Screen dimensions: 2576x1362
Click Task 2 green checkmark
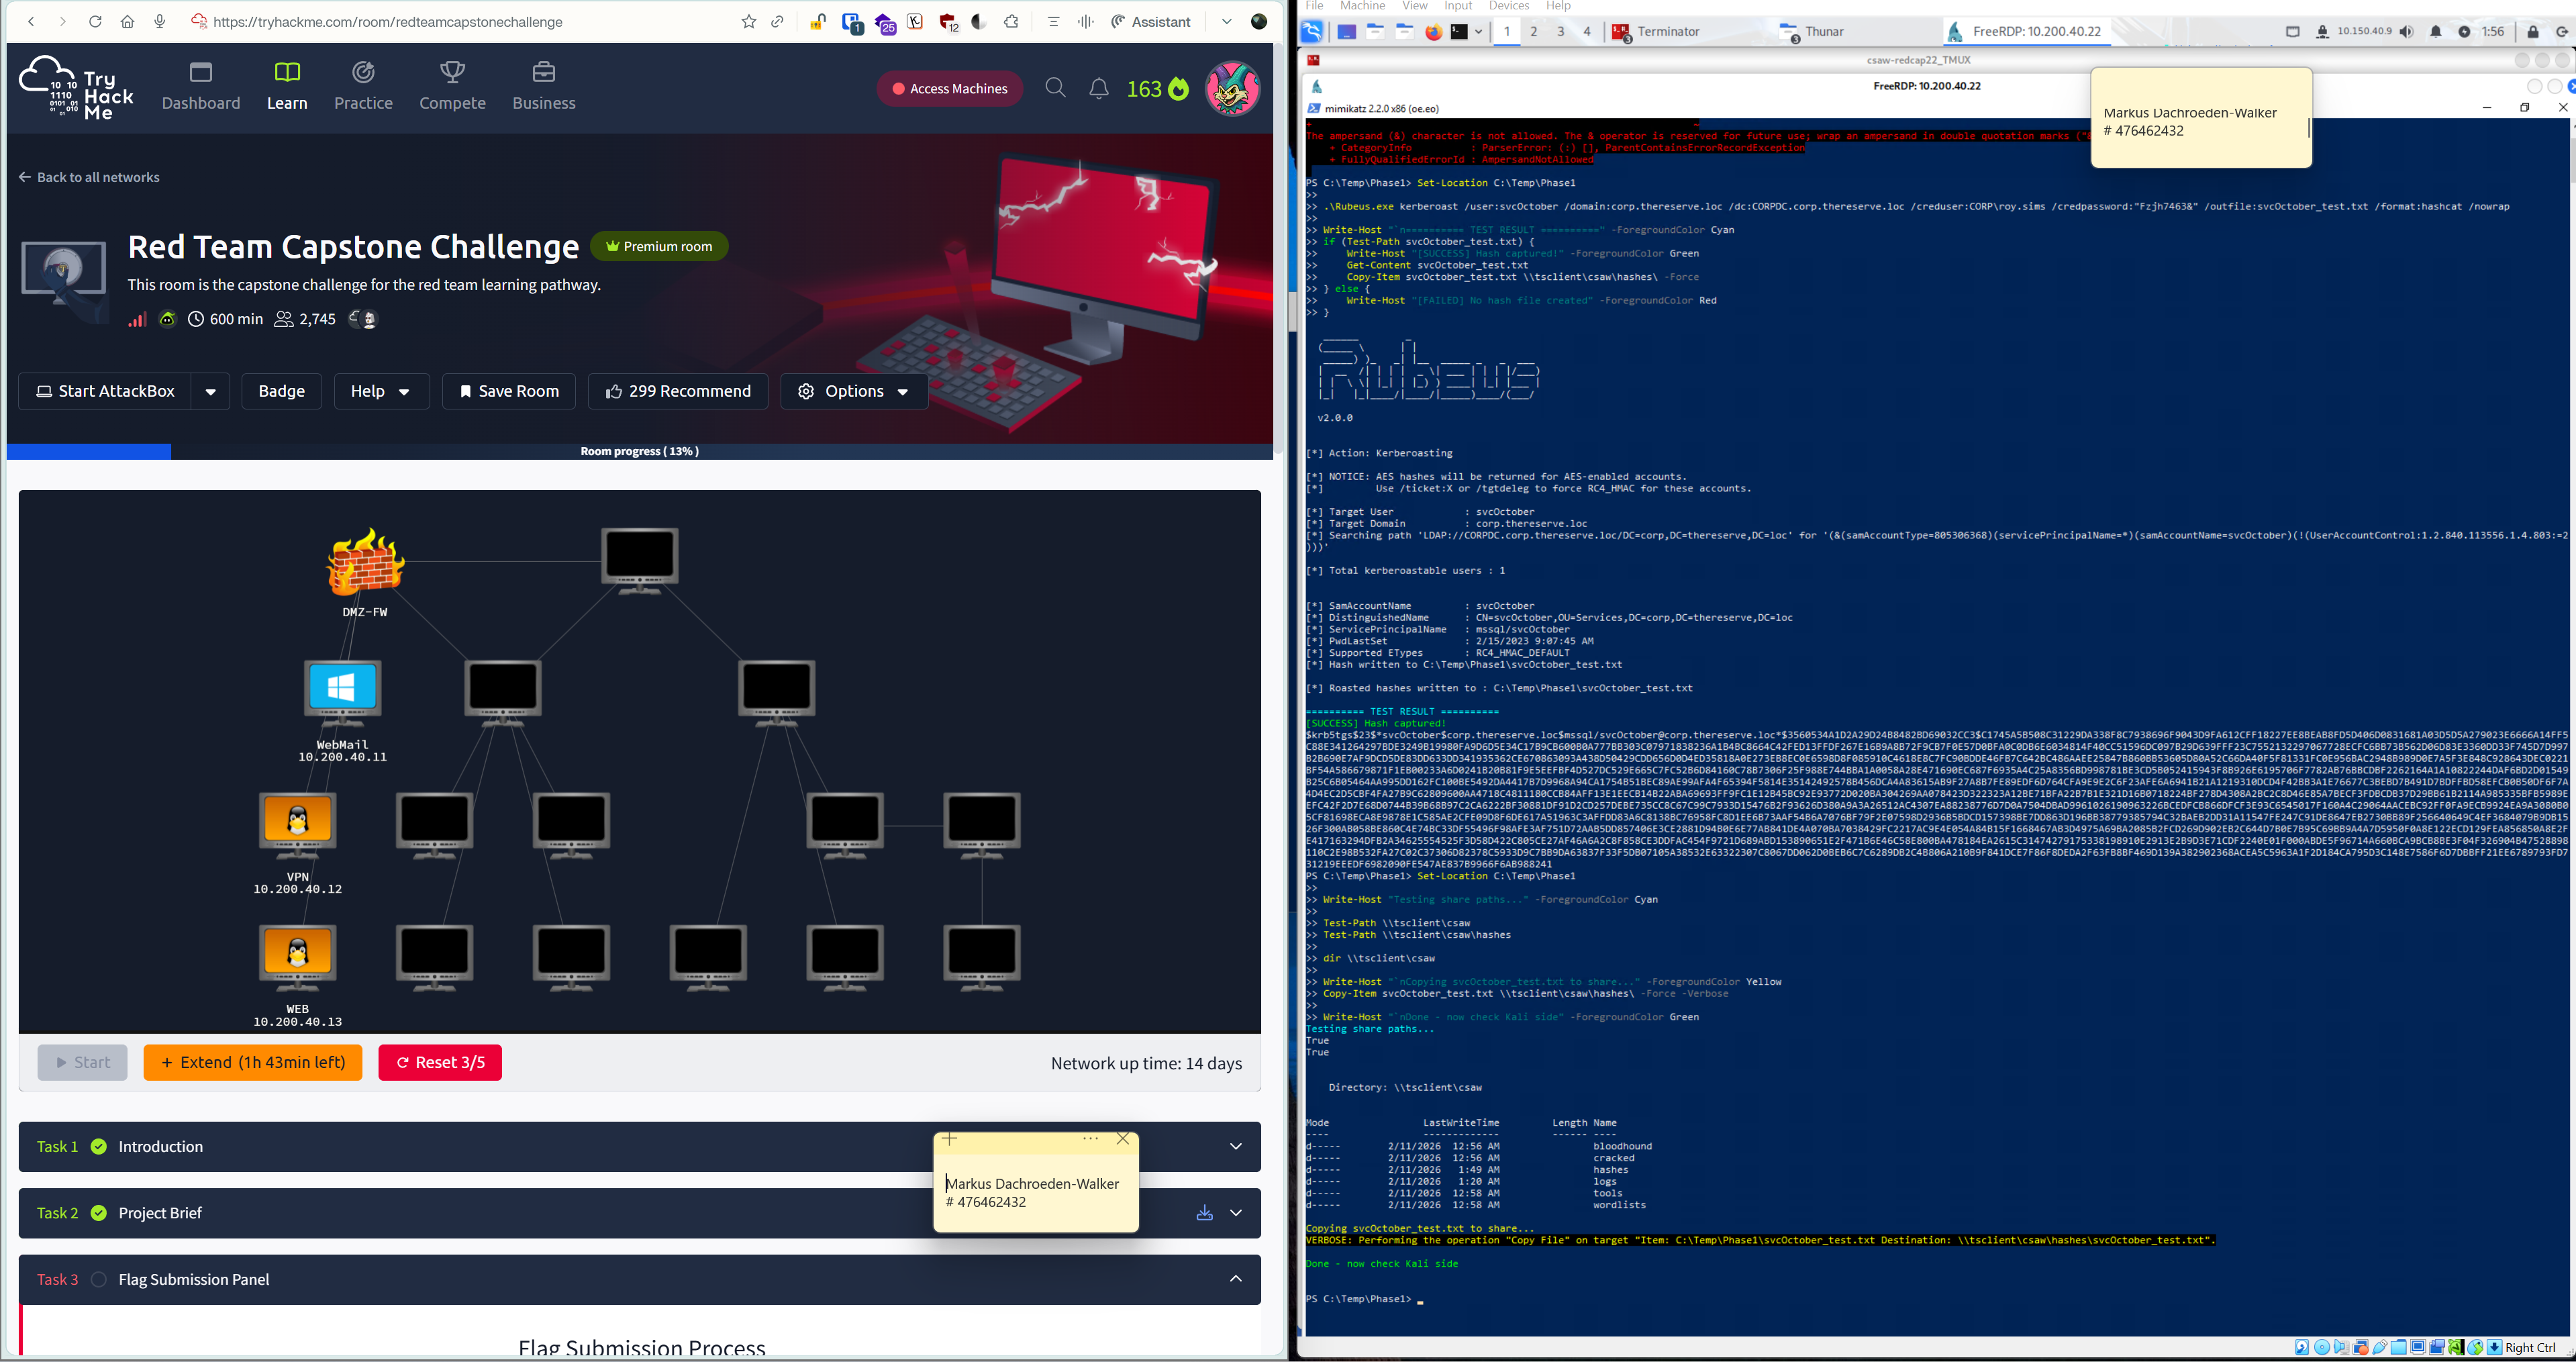(x=99, y=1212)
